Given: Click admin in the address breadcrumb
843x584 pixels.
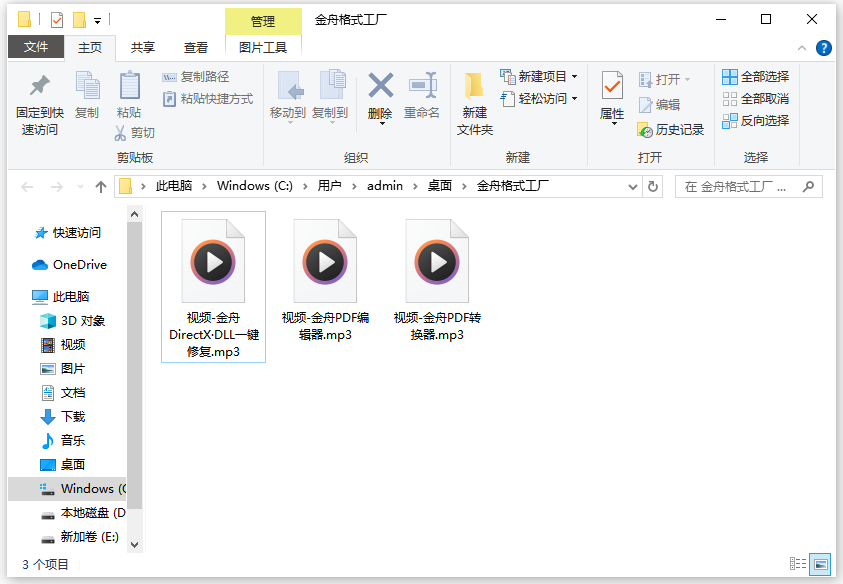Looking at the screenshot, I should [x=385, y=186].
